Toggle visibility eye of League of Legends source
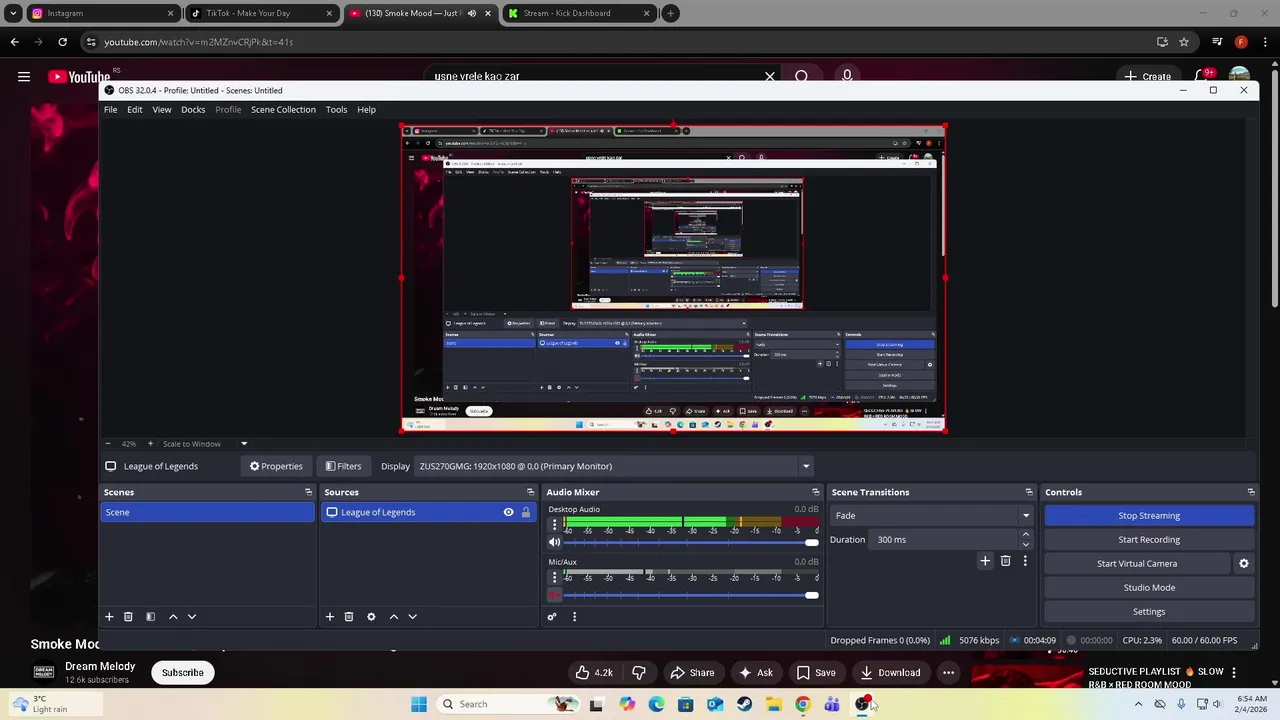Image resolution: width=1280 pixels, height=720 pixels. click(x=508, y=512)
